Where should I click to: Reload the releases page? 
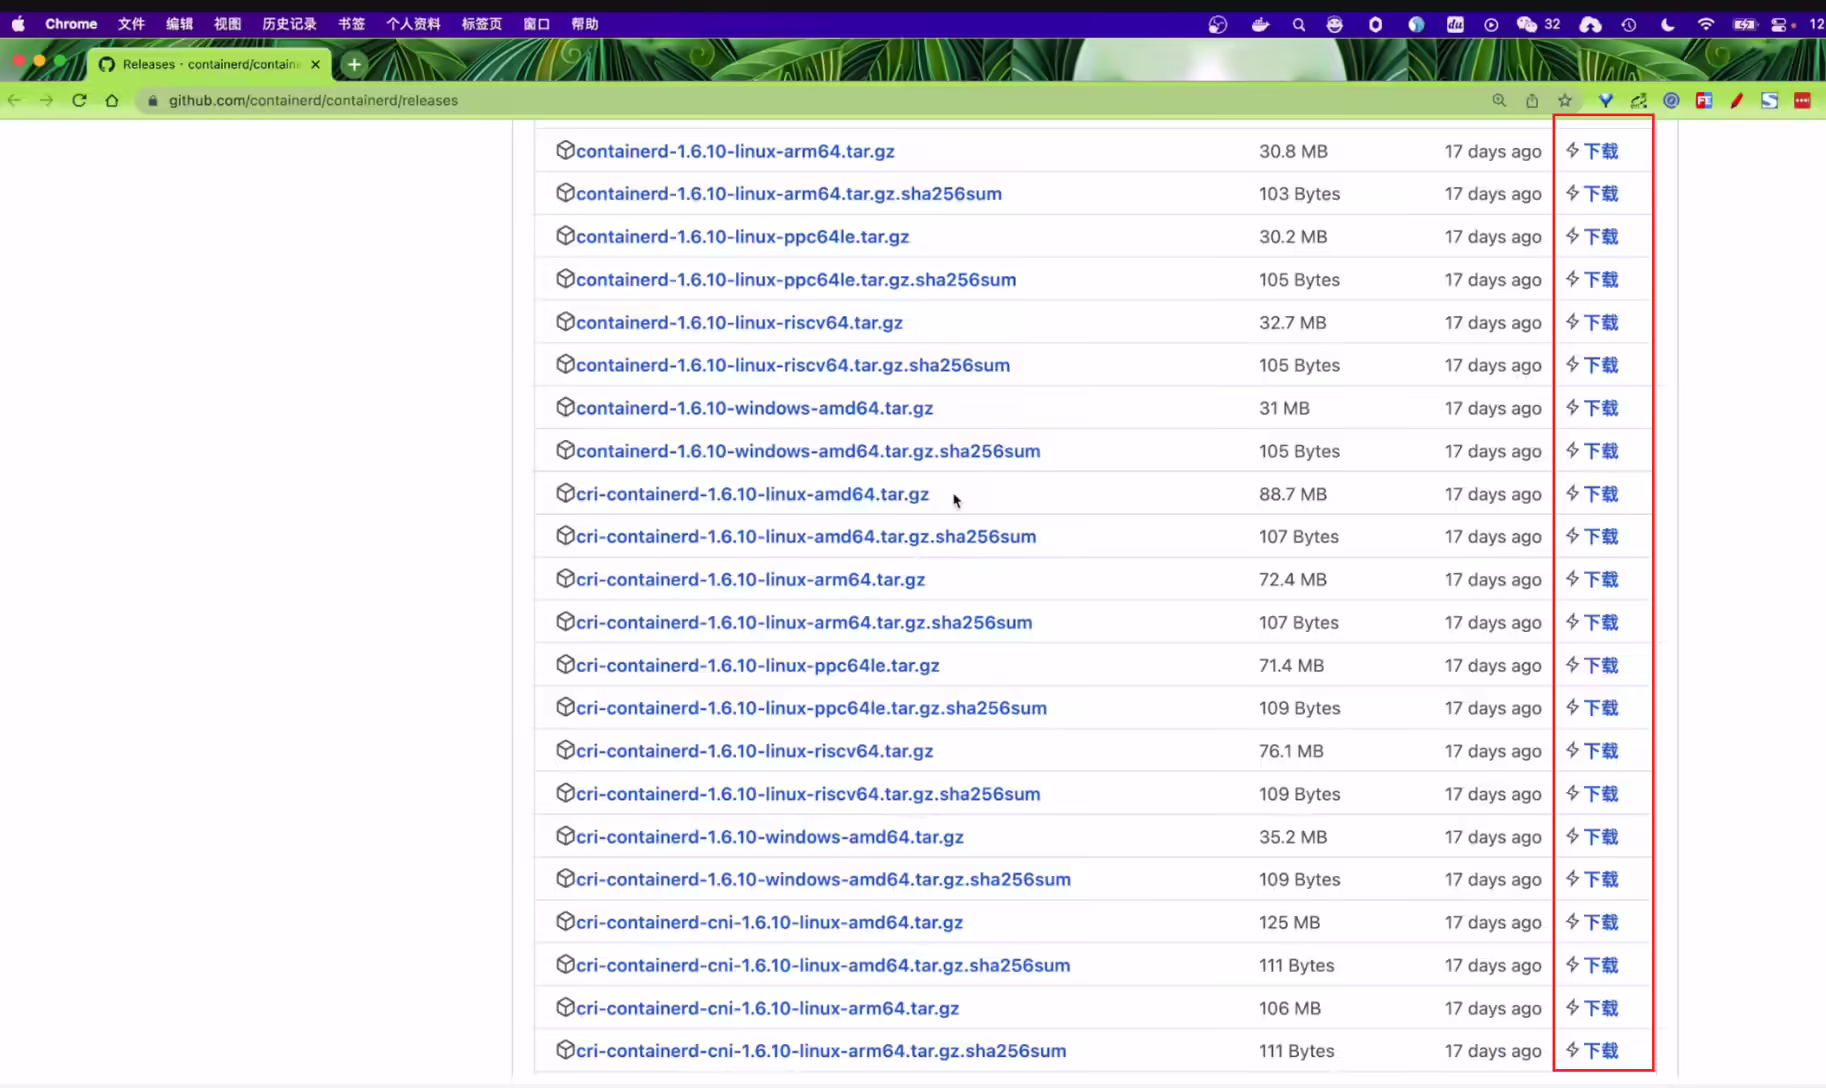coord(79,100)
